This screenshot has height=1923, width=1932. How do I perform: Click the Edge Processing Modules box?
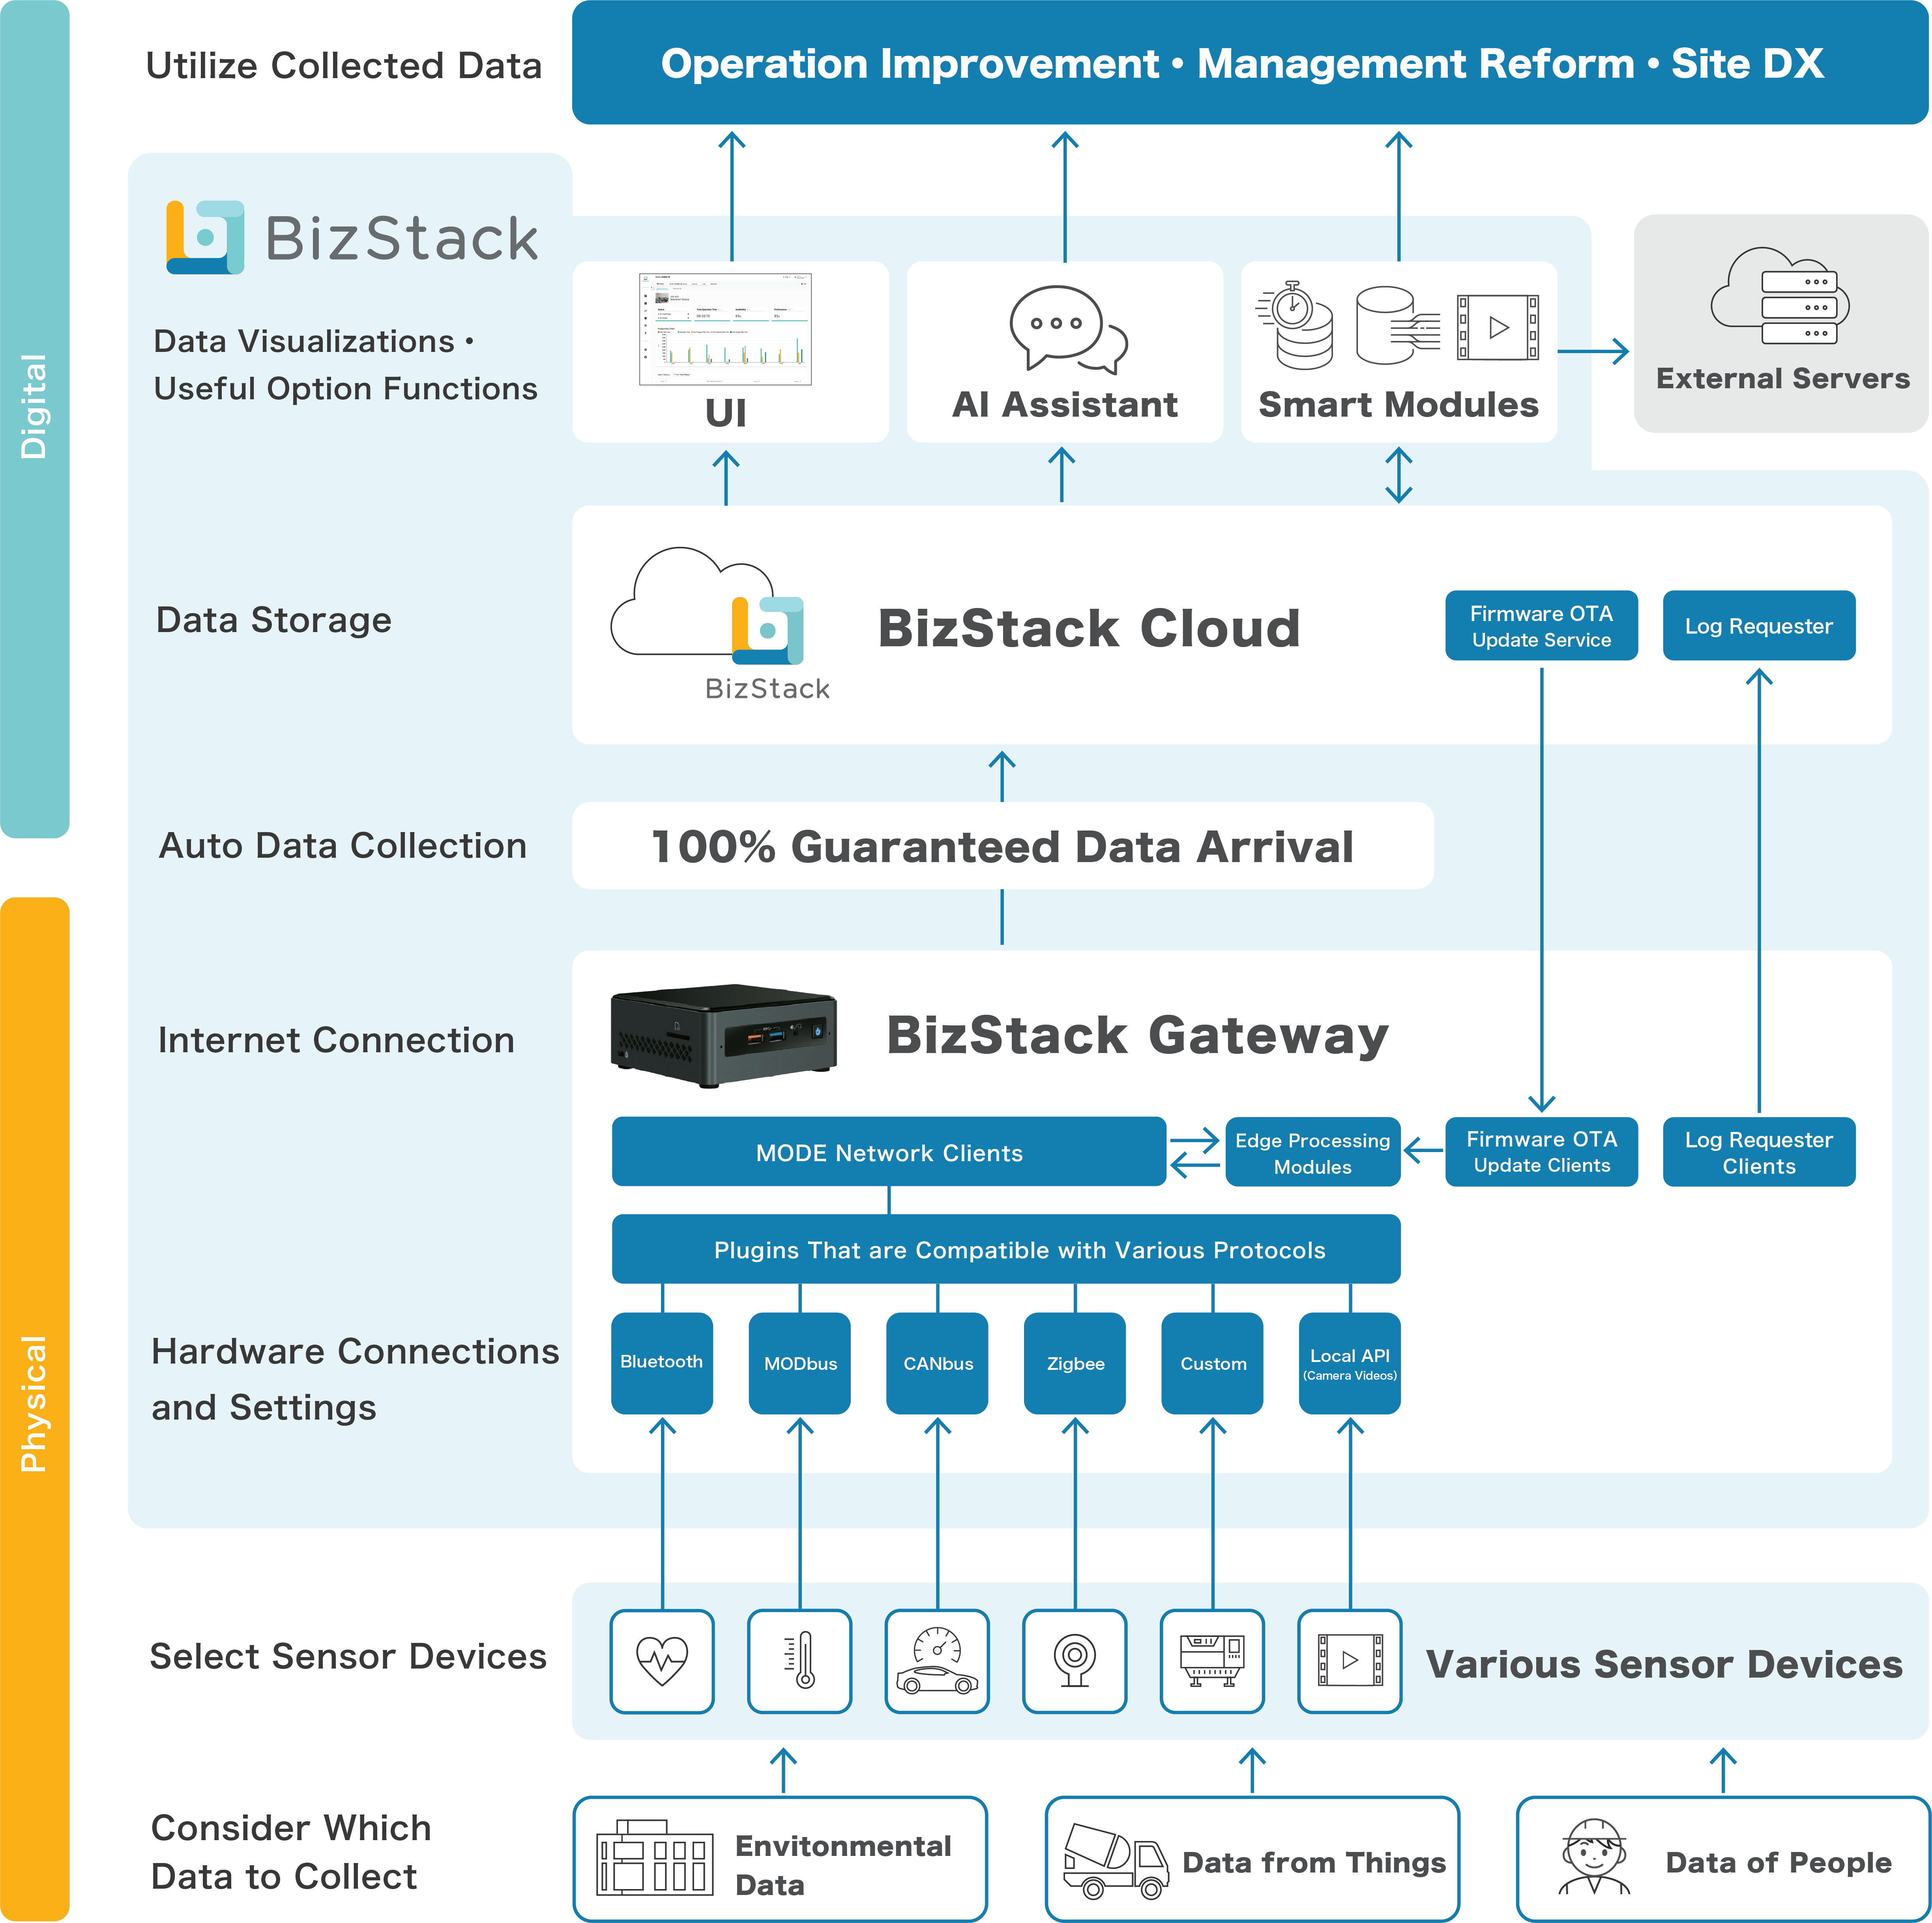tap(1313, 1152)
